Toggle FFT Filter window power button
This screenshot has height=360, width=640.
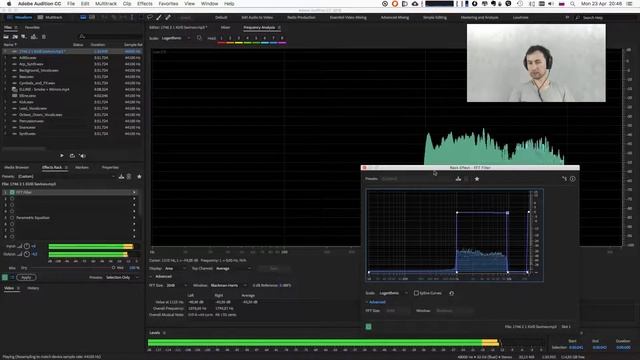tap(369, 327)
